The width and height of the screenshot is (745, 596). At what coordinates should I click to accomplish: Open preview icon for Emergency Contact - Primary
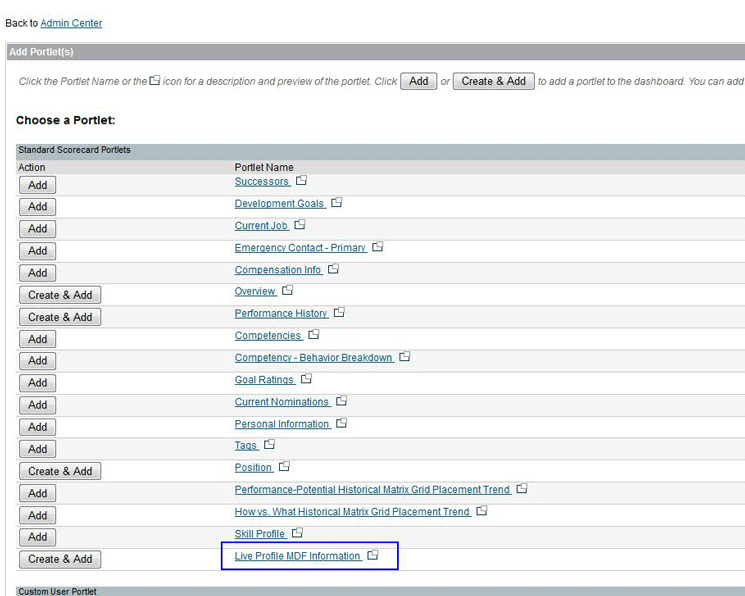(x=378, y=247)
